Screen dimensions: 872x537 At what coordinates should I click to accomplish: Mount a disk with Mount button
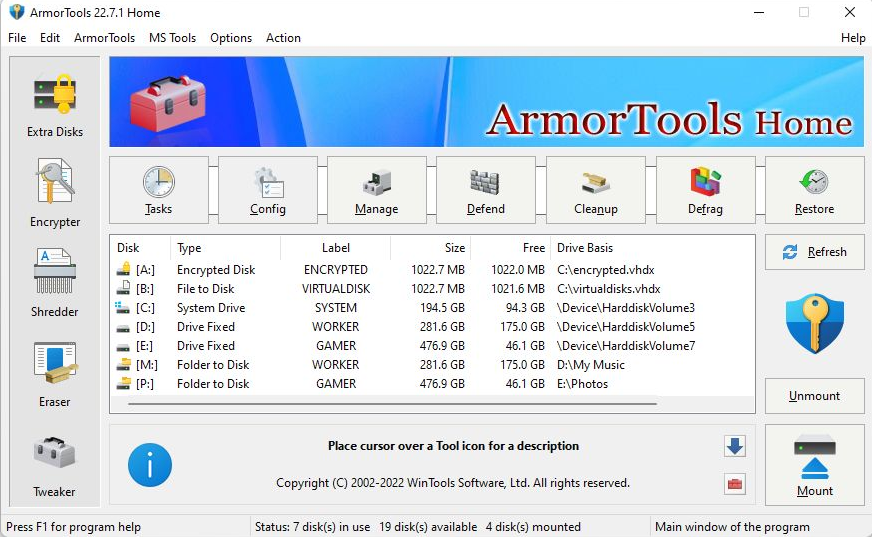click(814, 466)
